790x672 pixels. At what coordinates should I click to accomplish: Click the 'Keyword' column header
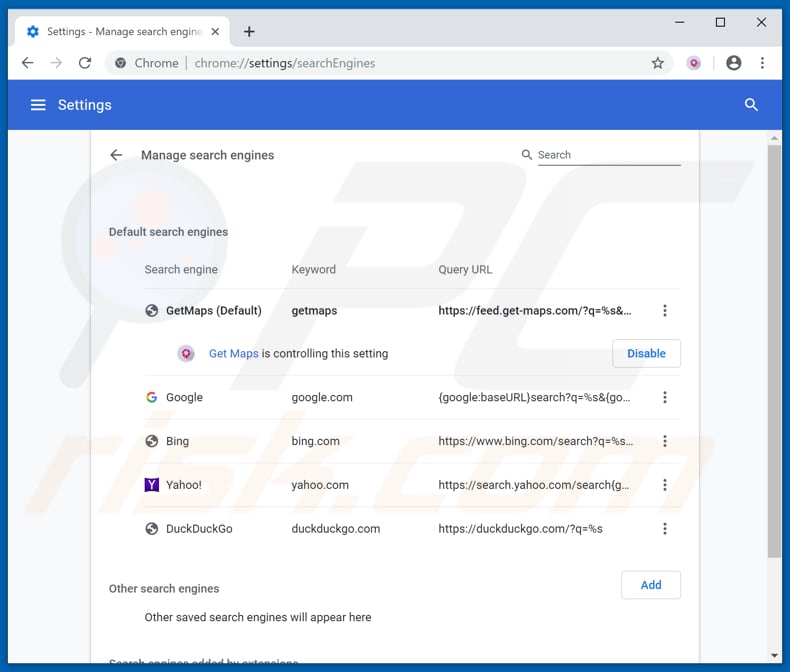click(x=313, y=270)
